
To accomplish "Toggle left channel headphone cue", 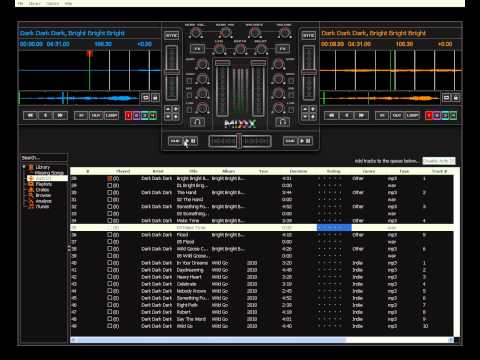I will 197,122.
